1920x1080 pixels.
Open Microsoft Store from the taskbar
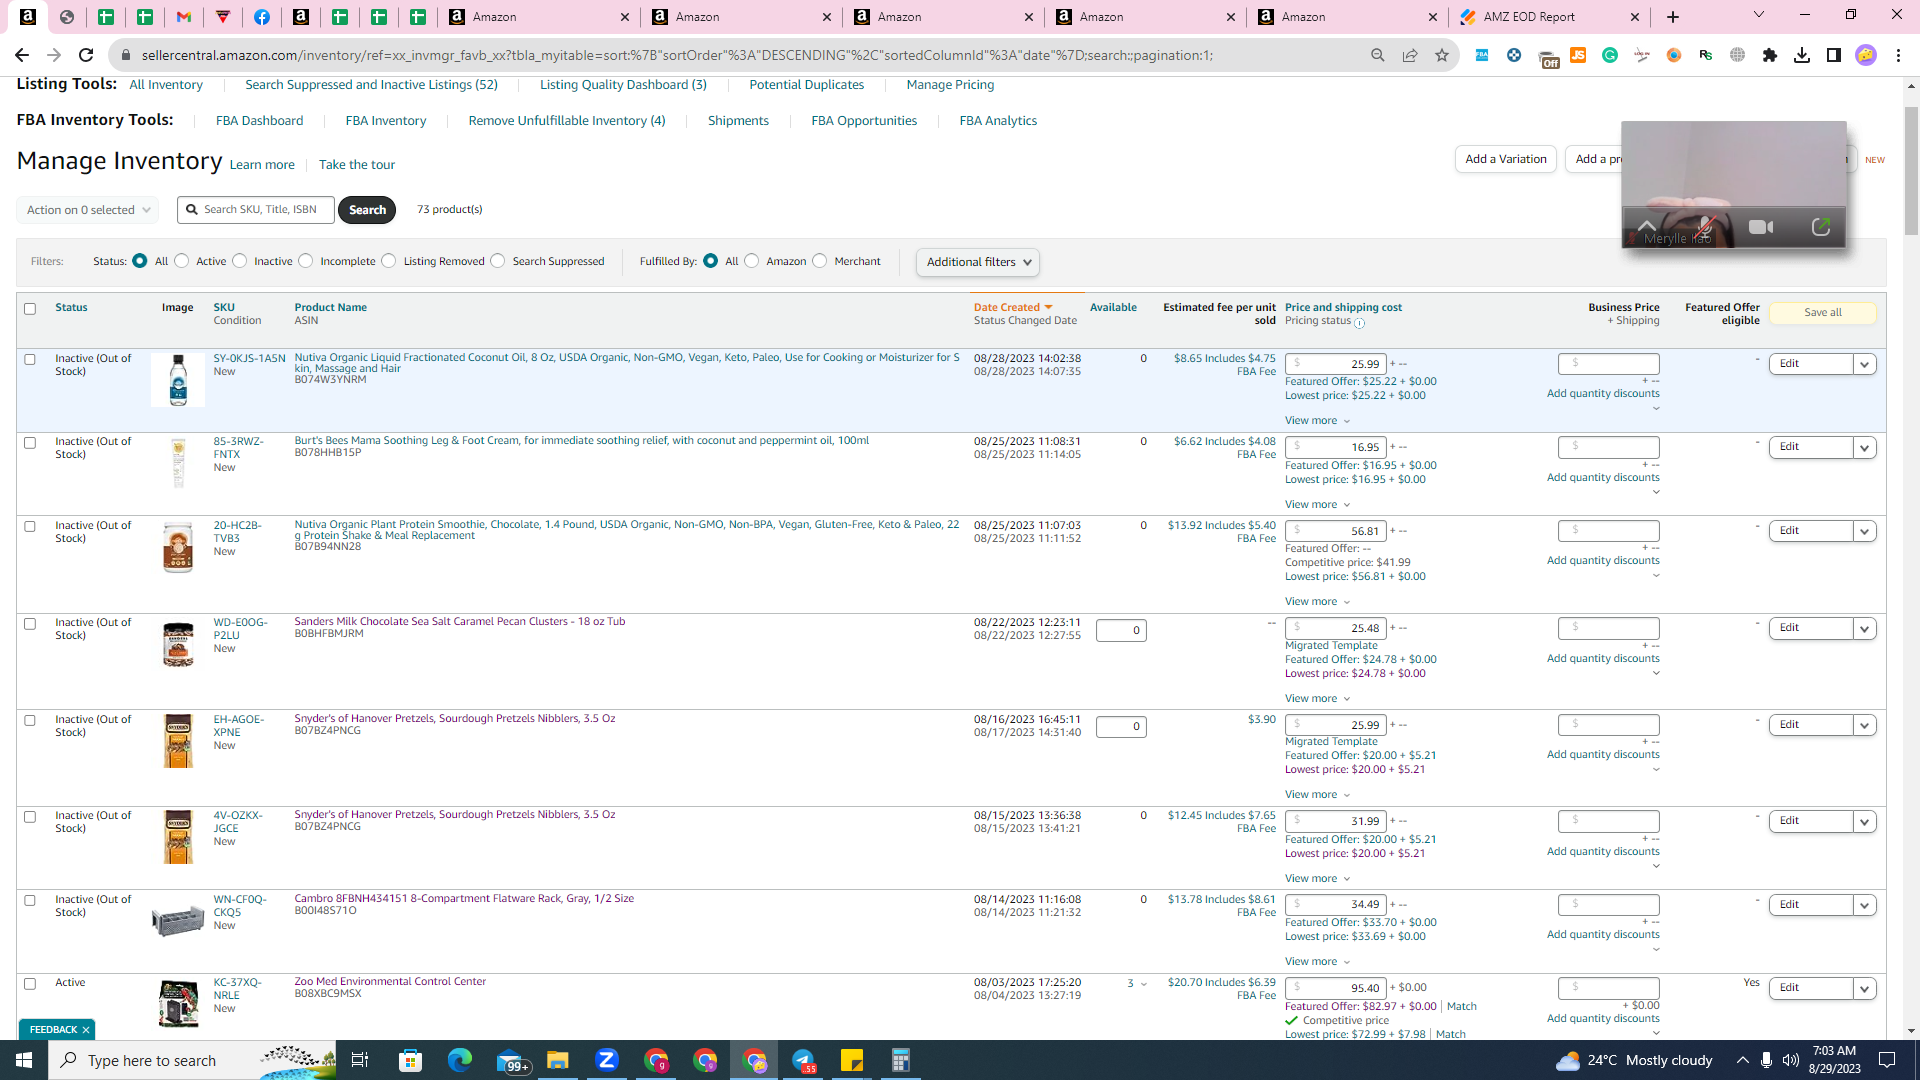[410, 1060]
